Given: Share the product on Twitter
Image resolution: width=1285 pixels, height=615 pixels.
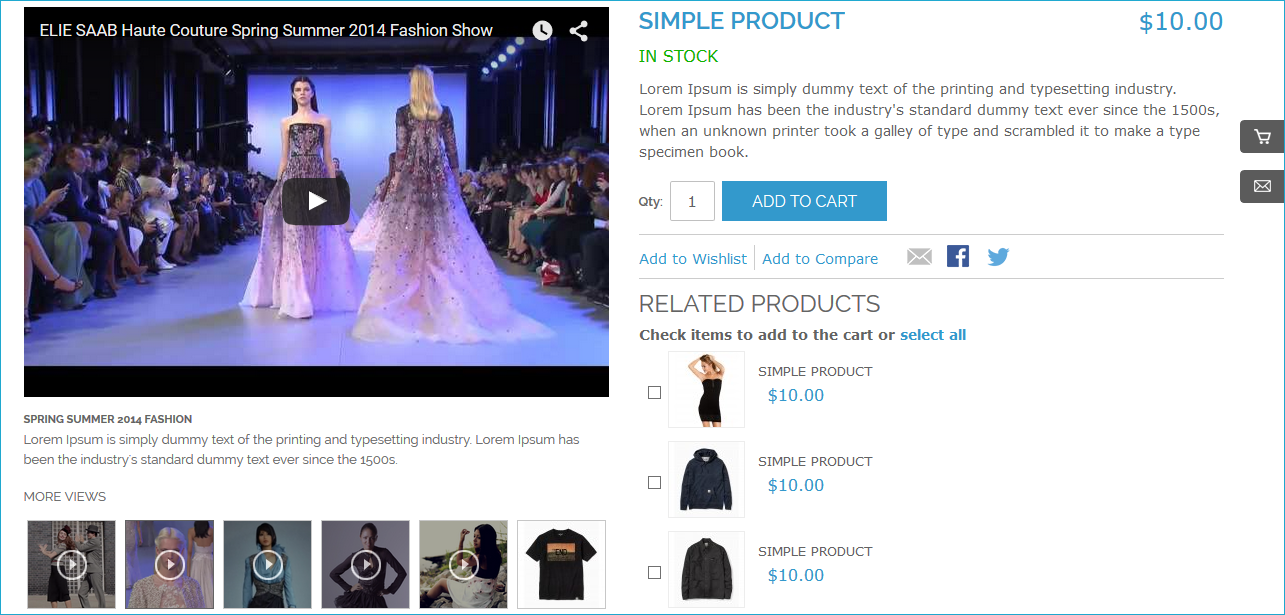Looking at the screenshot, I should (998, 257).
